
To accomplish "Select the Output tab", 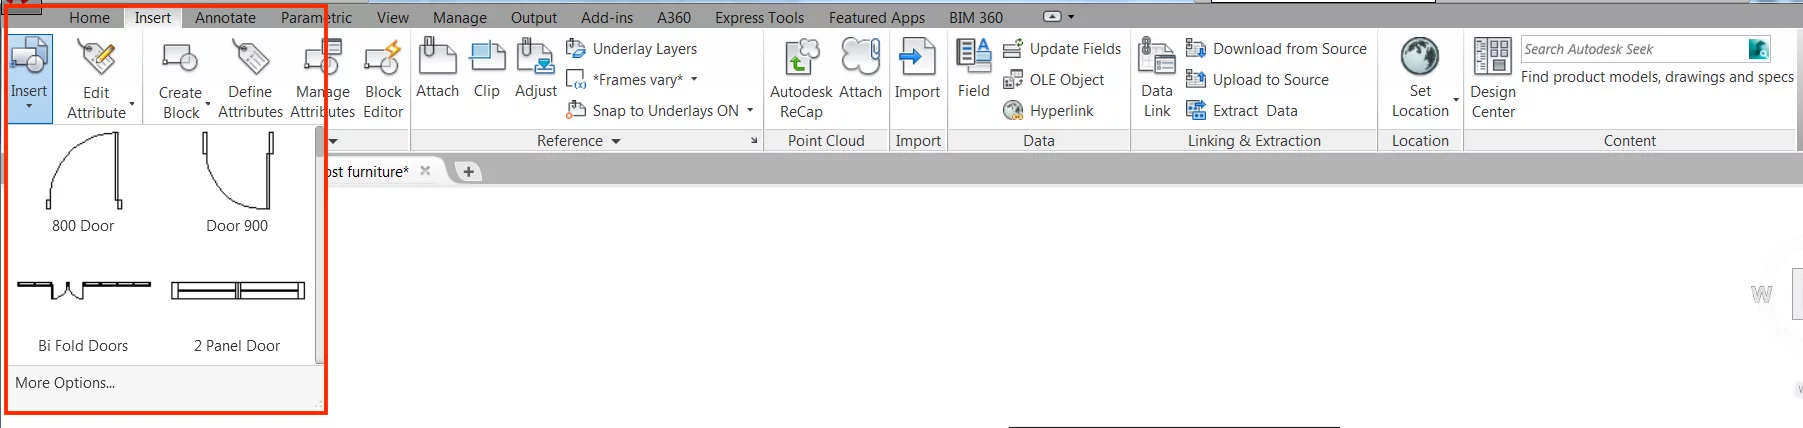I will [534, 17].
